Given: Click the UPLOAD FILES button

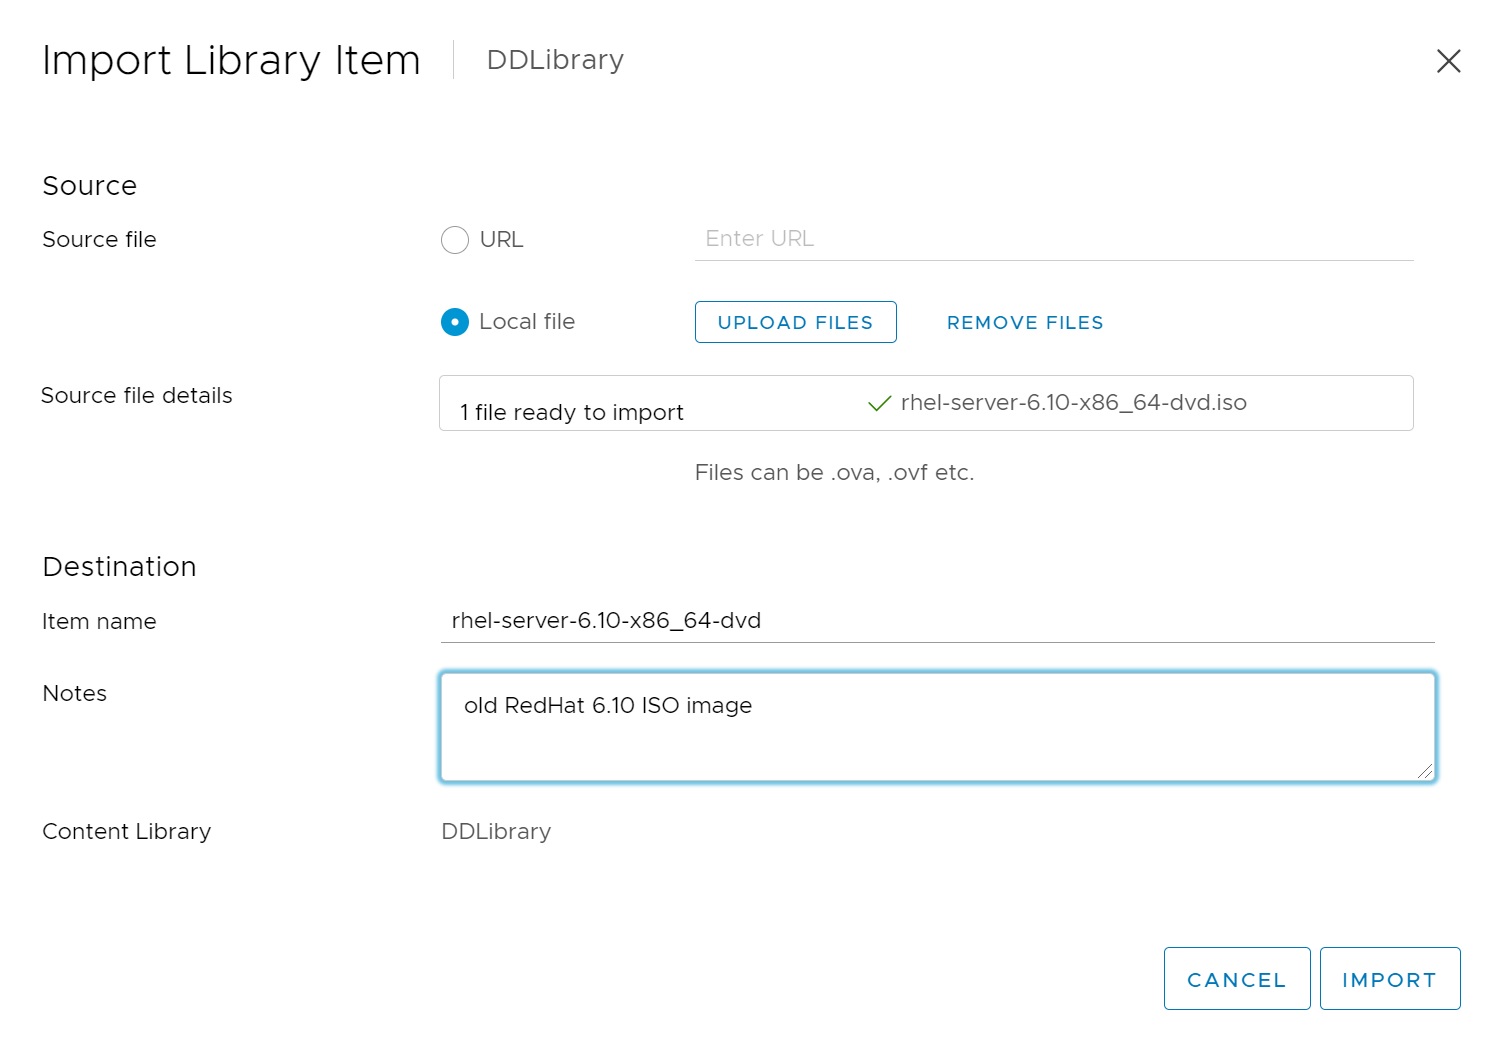Looking at the screenshot, I should [x=796, y=322].
